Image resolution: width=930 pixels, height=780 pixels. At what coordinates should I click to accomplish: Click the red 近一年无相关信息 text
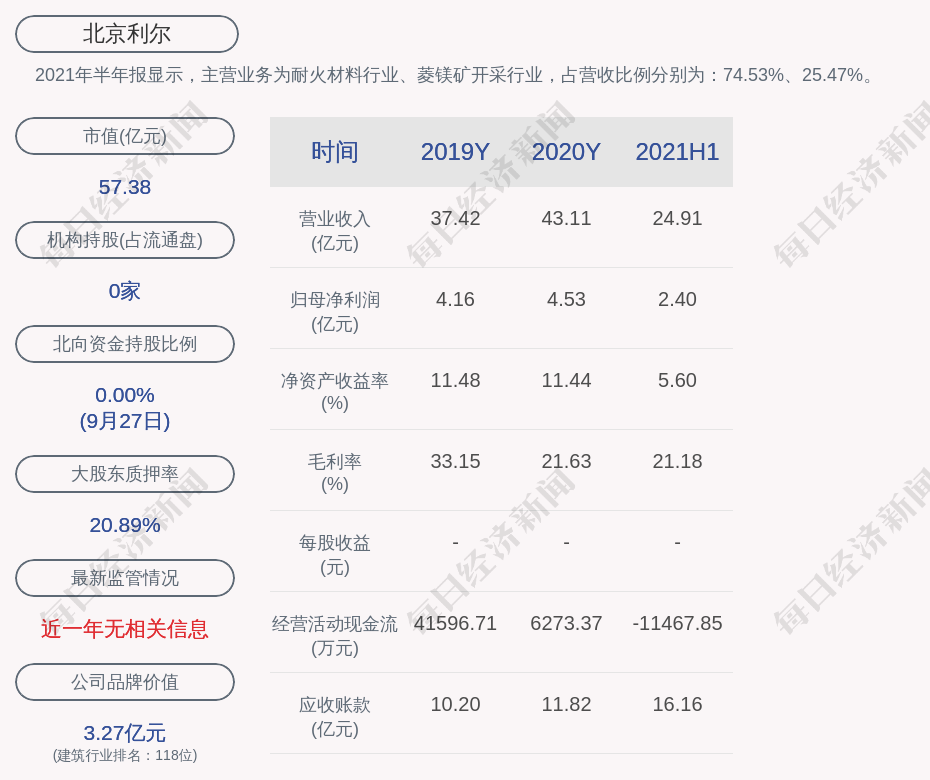coord(125,629)
